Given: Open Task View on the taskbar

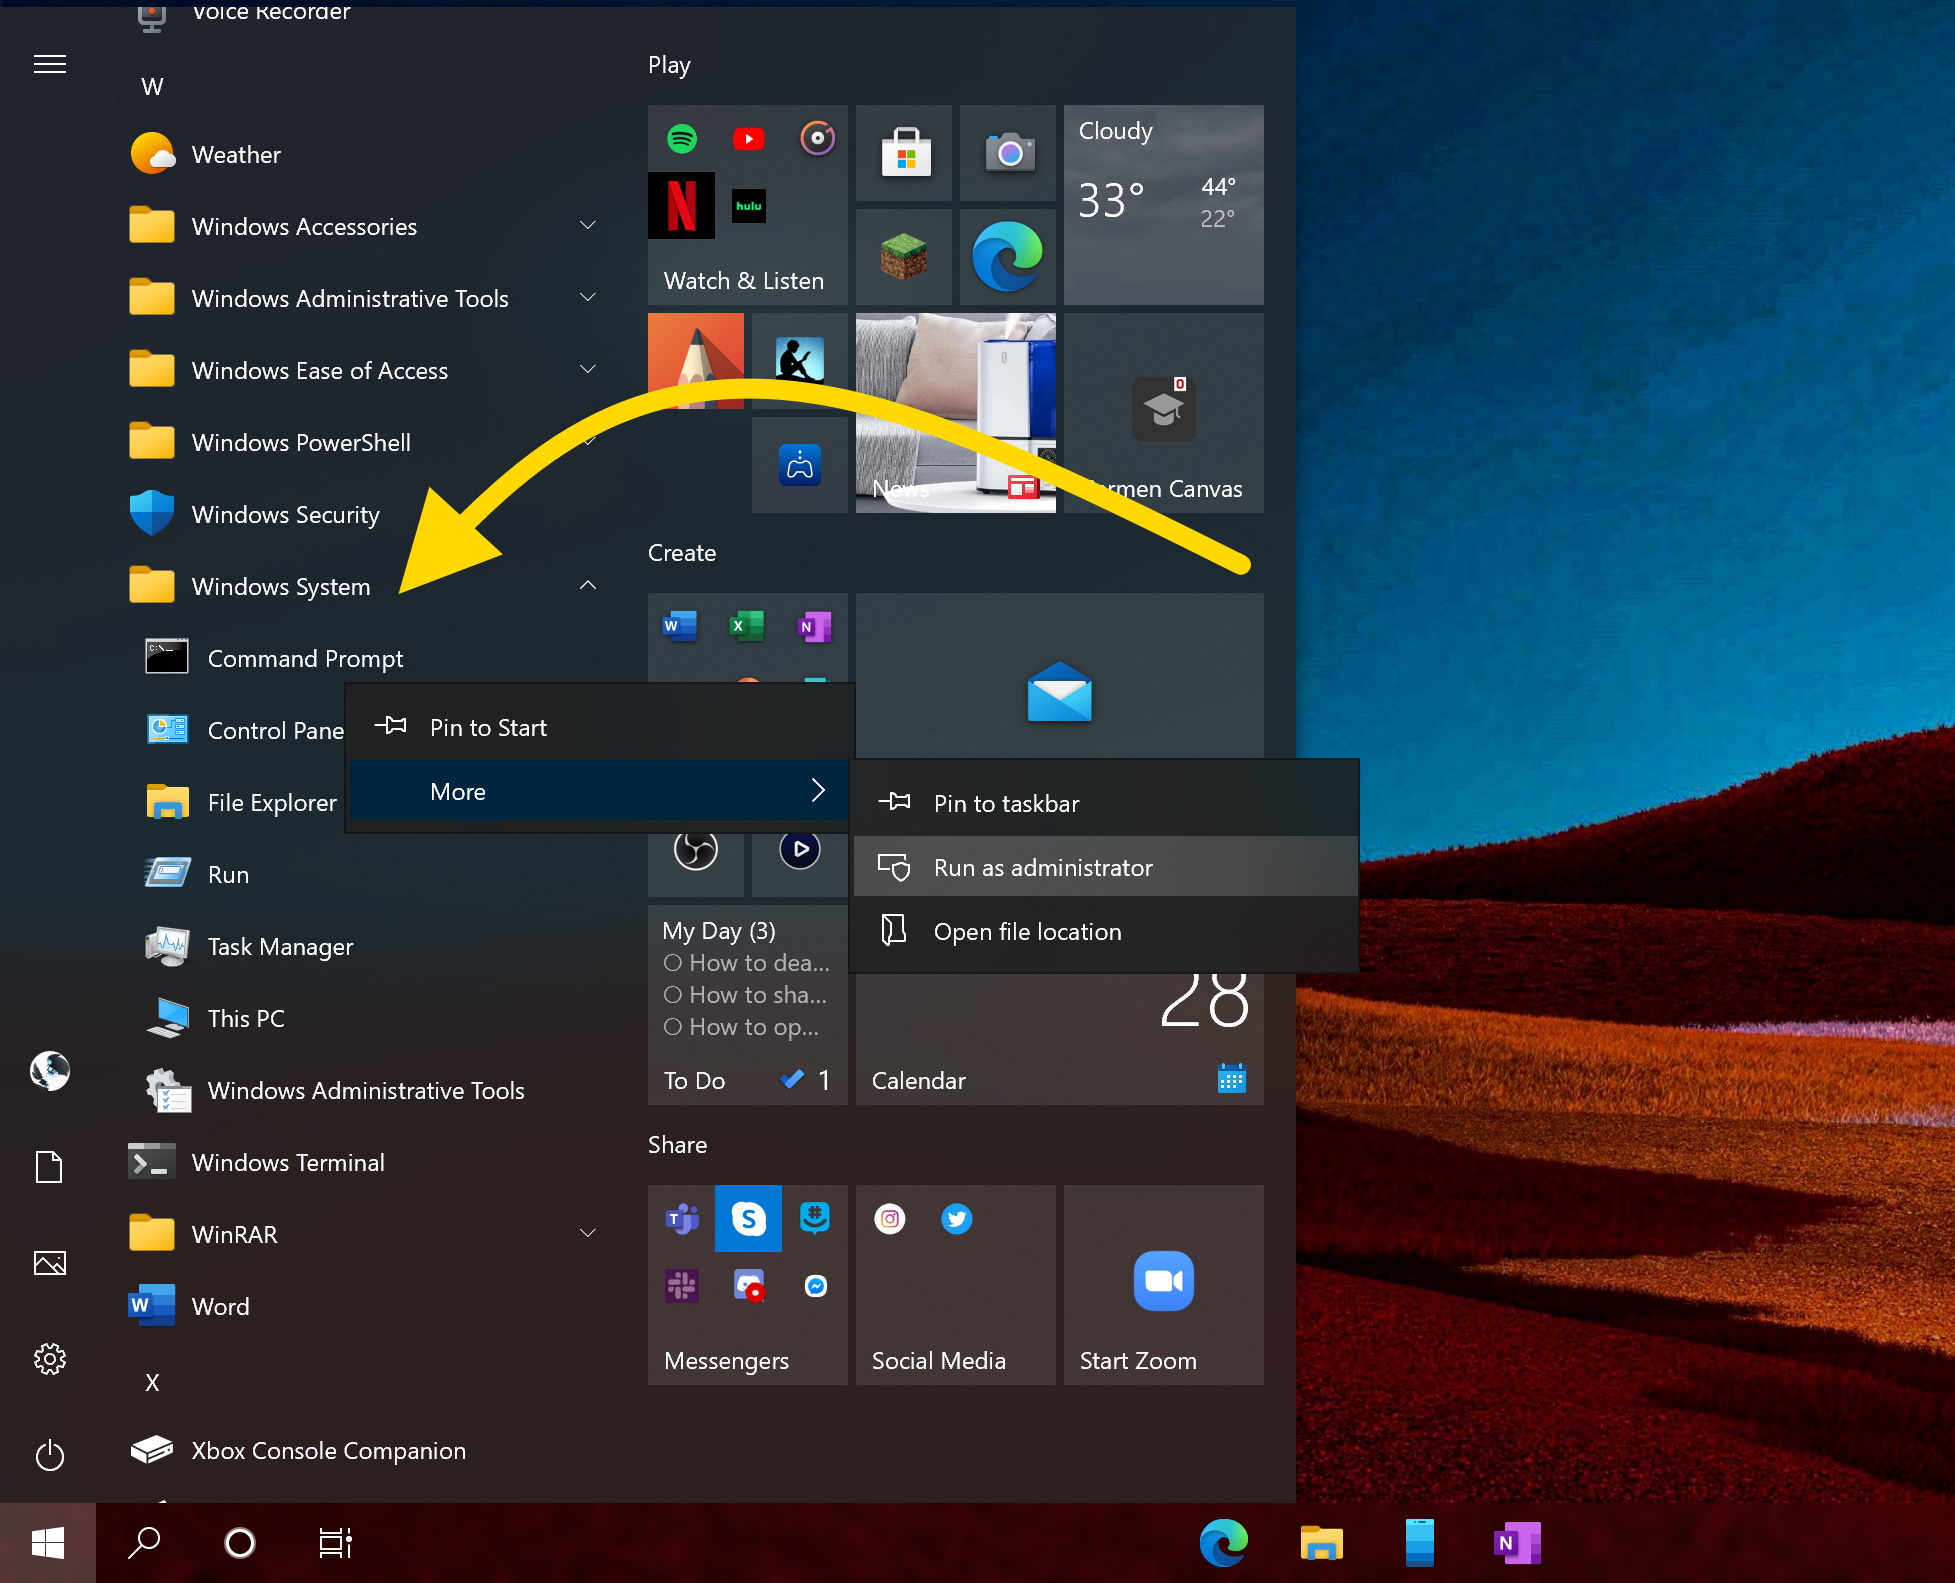Looking at the screenshot, I should tap(335, 1542).
